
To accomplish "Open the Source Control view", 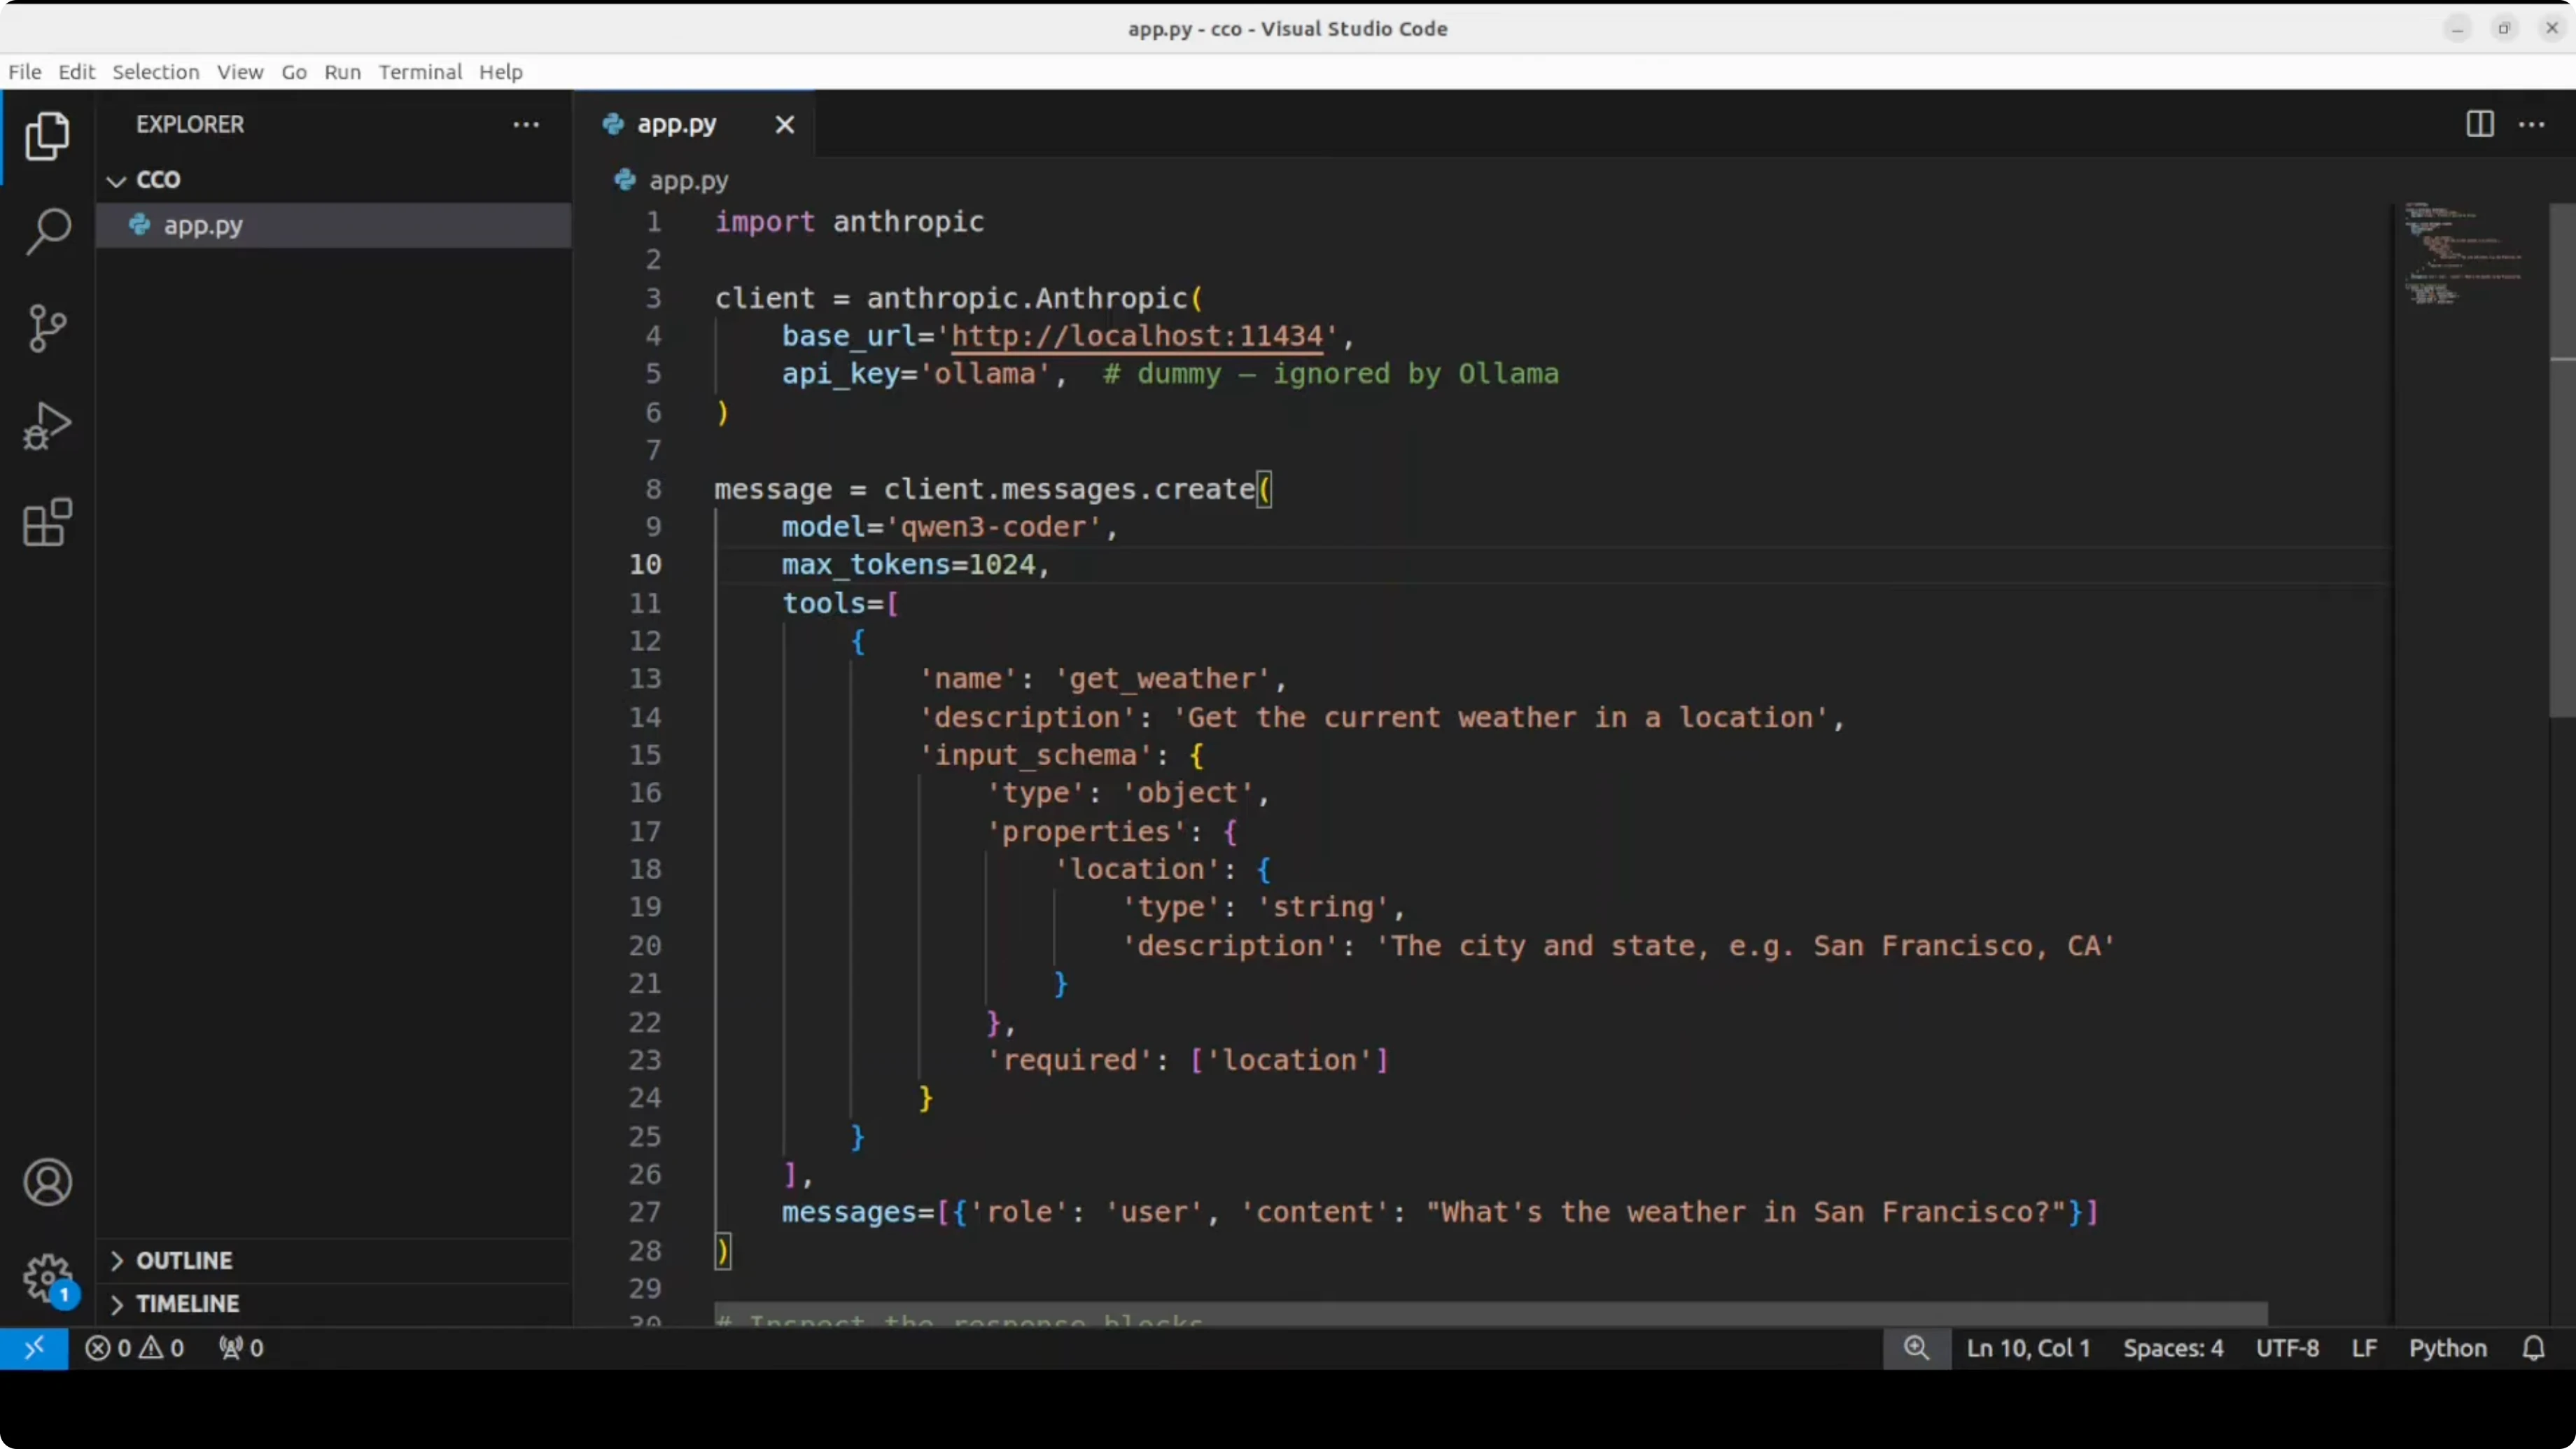I will tap(47, 328).
